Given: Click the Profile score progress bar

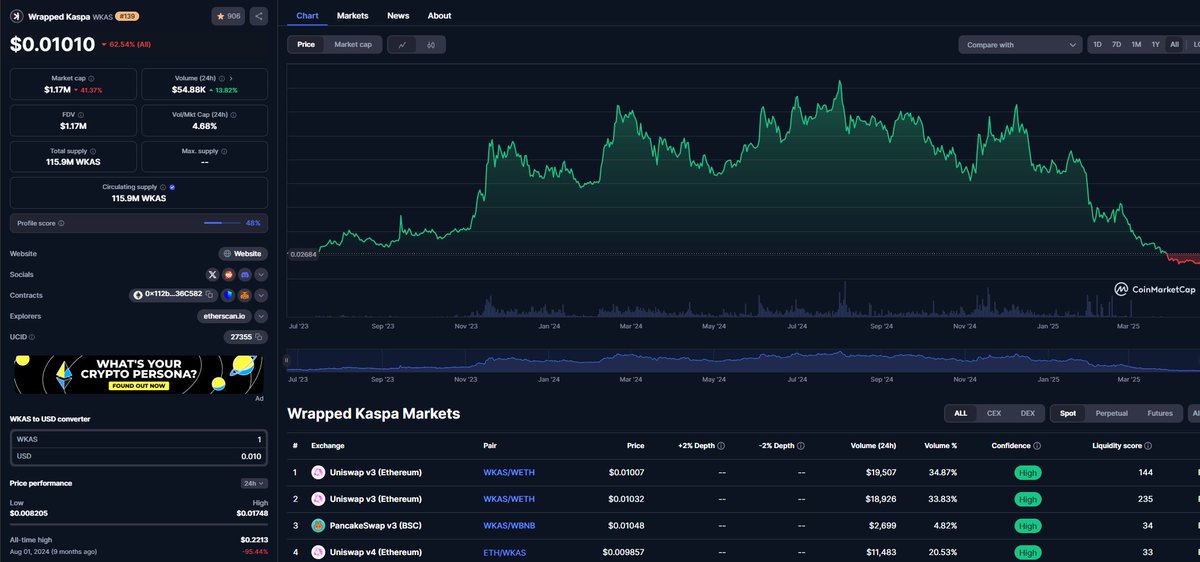Looking at the screenshot, I should coord(220,223).
